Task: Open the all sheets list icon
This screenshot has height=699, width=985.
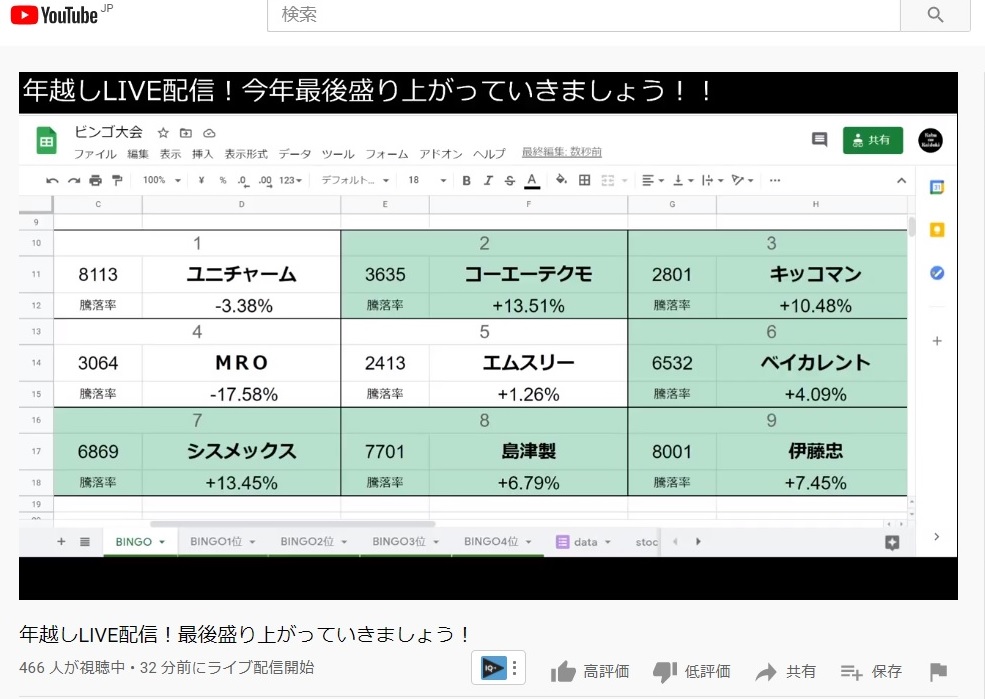Action: coord(85,541)
